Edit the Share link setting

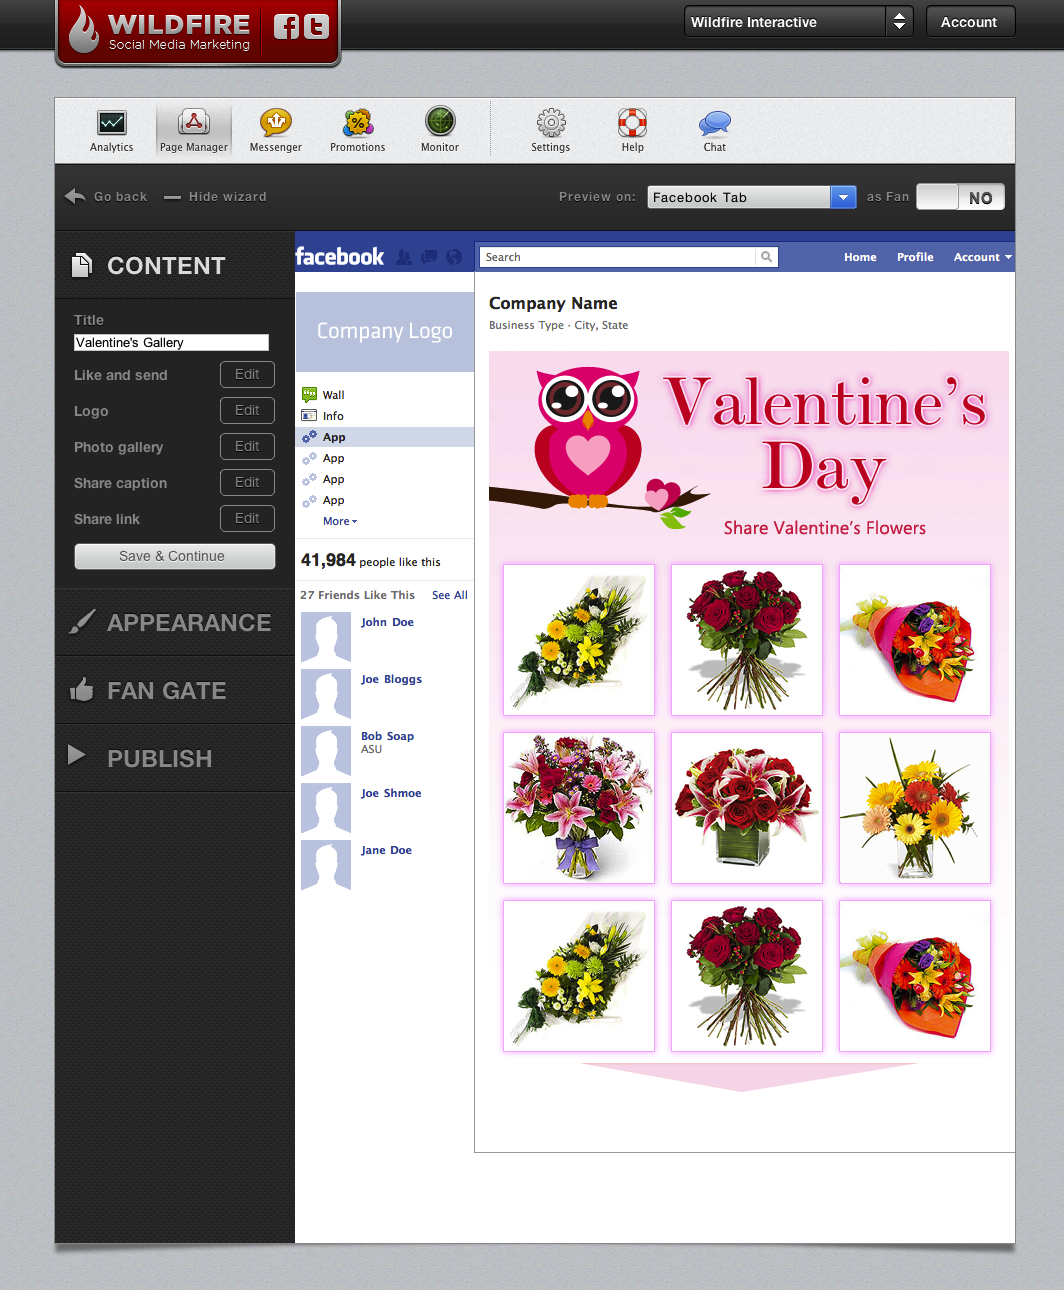(247, 518)
